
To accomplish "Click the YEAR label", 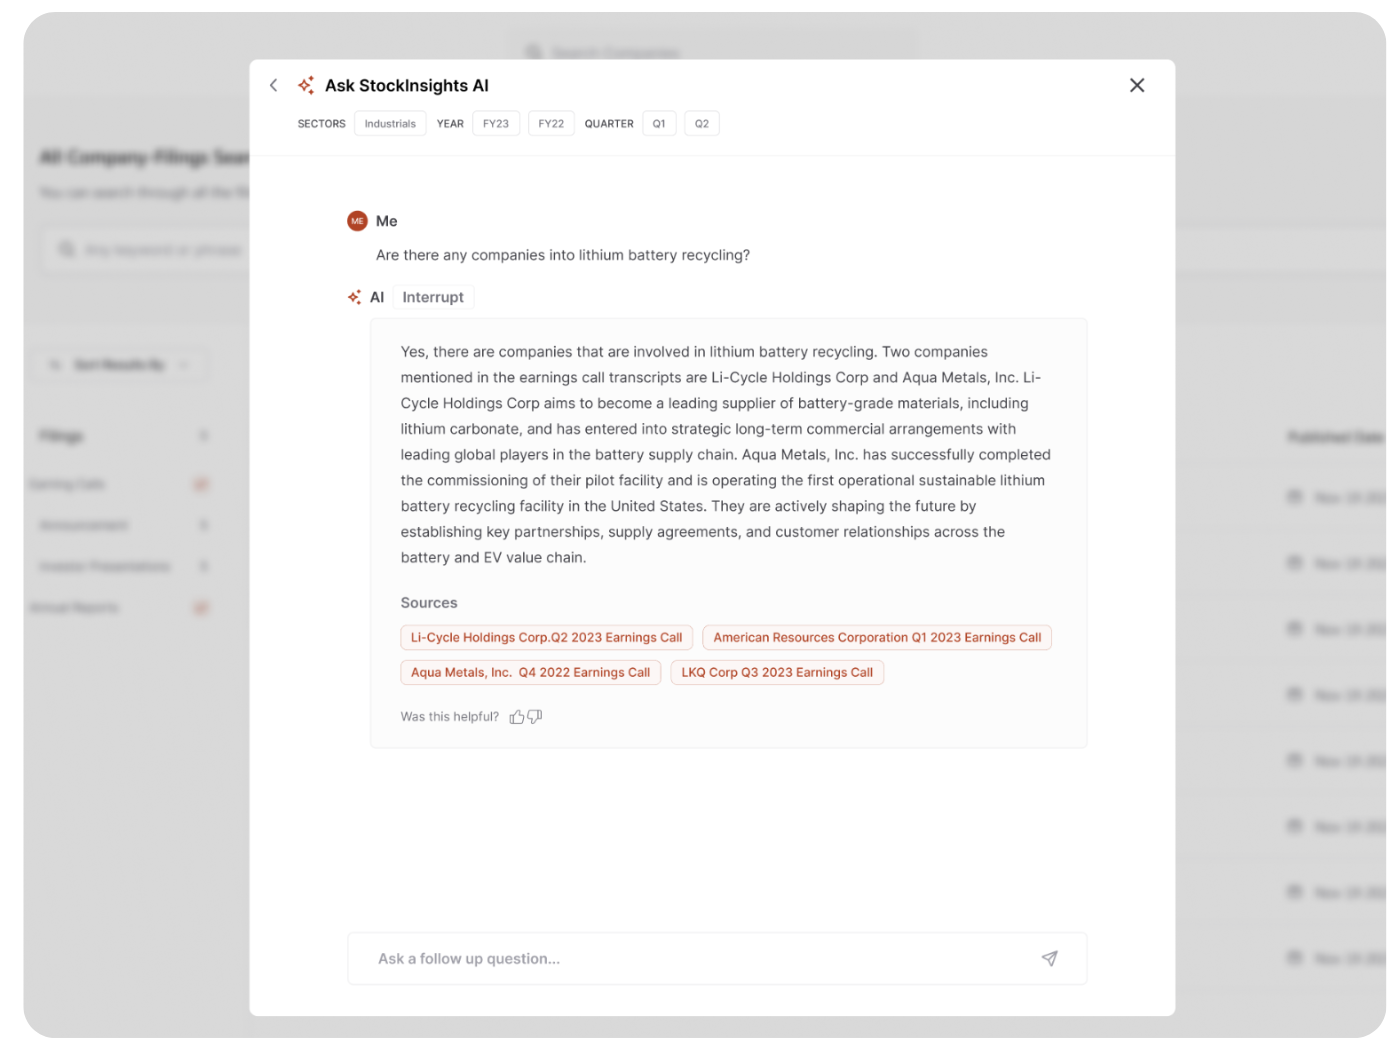I will point(450,124).
